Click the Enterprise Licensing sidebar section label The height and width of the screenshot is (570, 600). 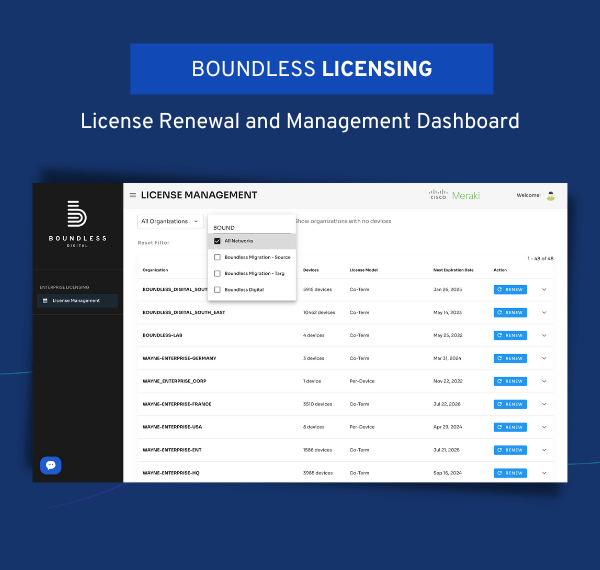[64, 287]
